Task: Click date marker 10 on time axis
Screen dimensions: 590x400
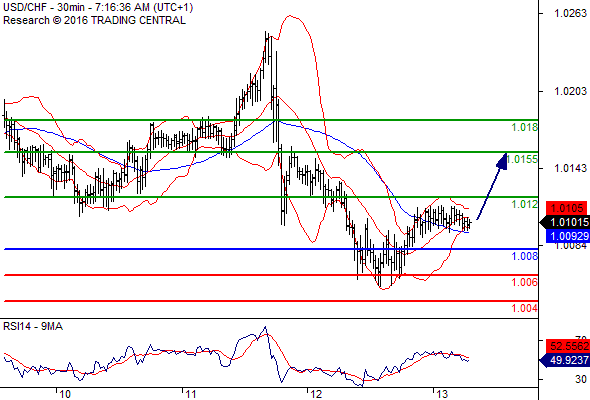Action: pos(65,394)
